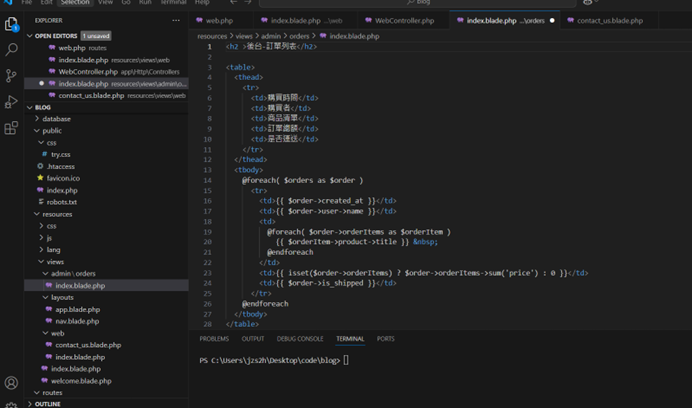
Task: Open the Selection menu
Action: click(75, 2)
